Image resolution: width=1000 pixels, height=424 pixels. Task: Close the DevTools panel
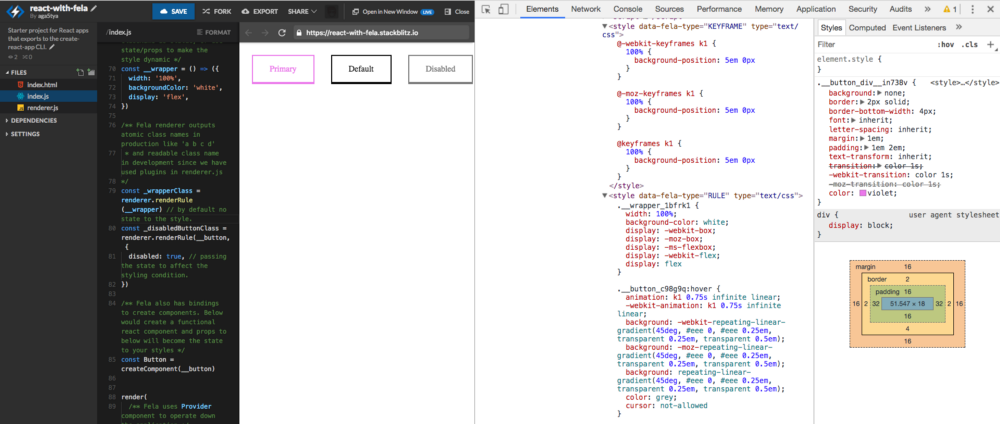(x=990, y=9)
